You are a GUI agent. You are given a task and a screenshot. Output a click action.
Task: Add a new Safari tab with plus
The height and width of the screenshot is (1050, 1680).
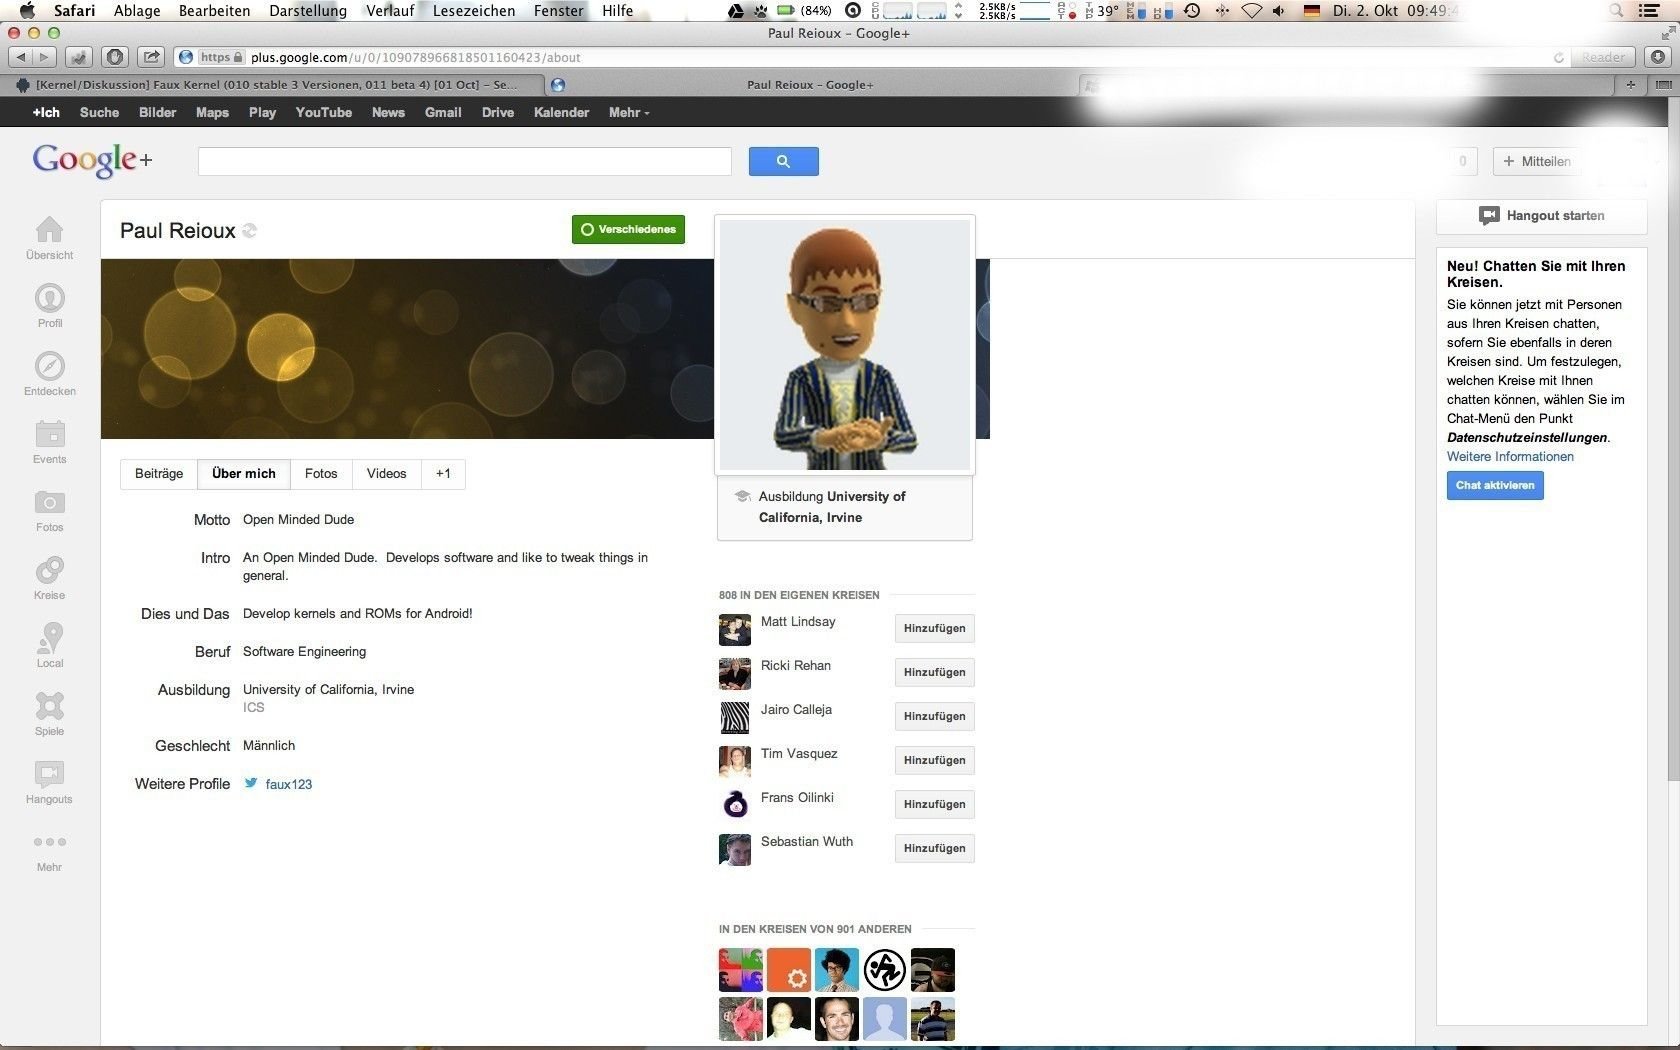(1631, 85)
